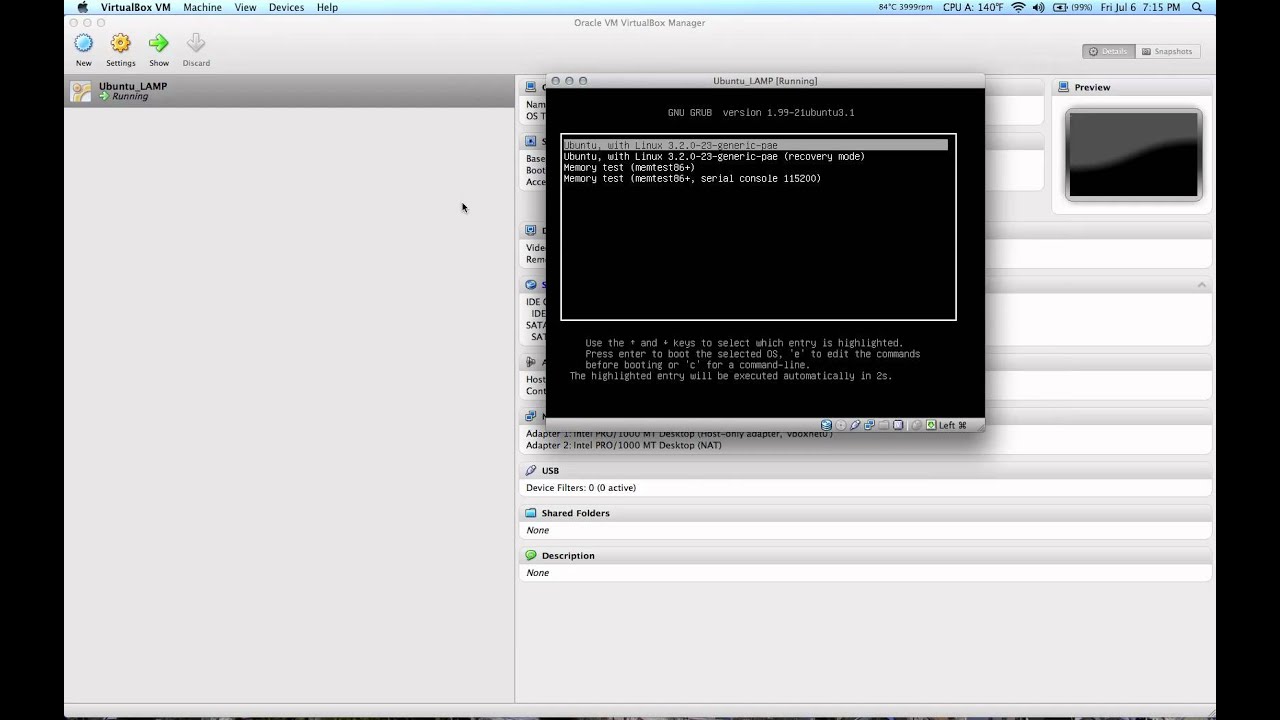Click the Description section speech-bubble icon

[531, 555]
